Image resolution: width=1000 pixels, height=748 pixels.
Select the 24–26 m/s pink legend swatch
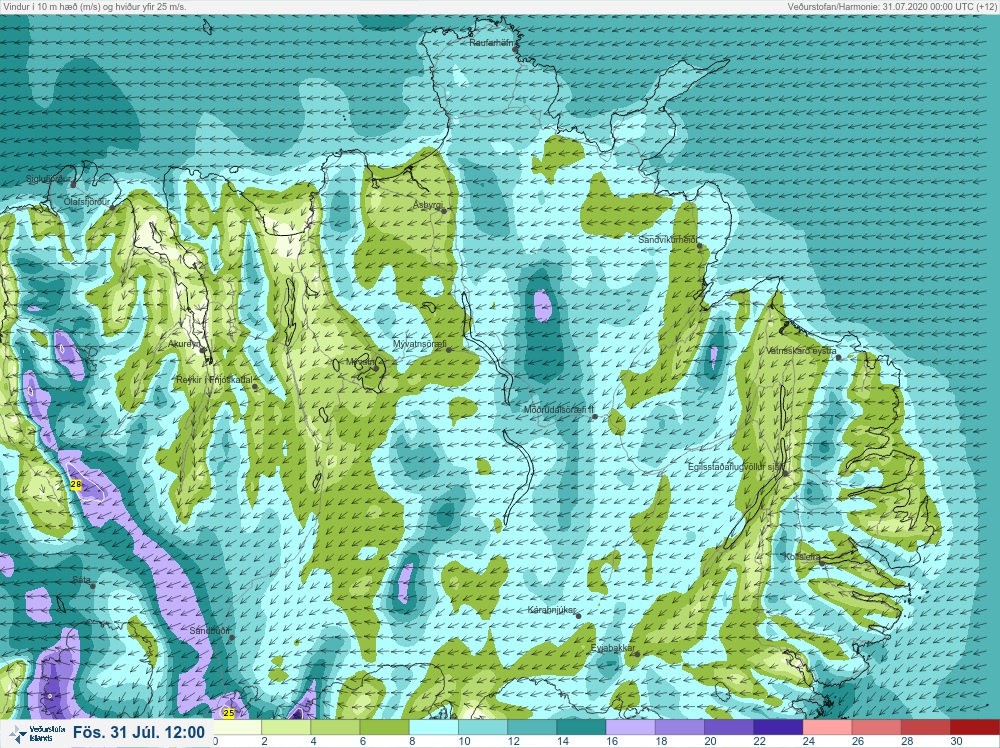click(x=826, y=727)
